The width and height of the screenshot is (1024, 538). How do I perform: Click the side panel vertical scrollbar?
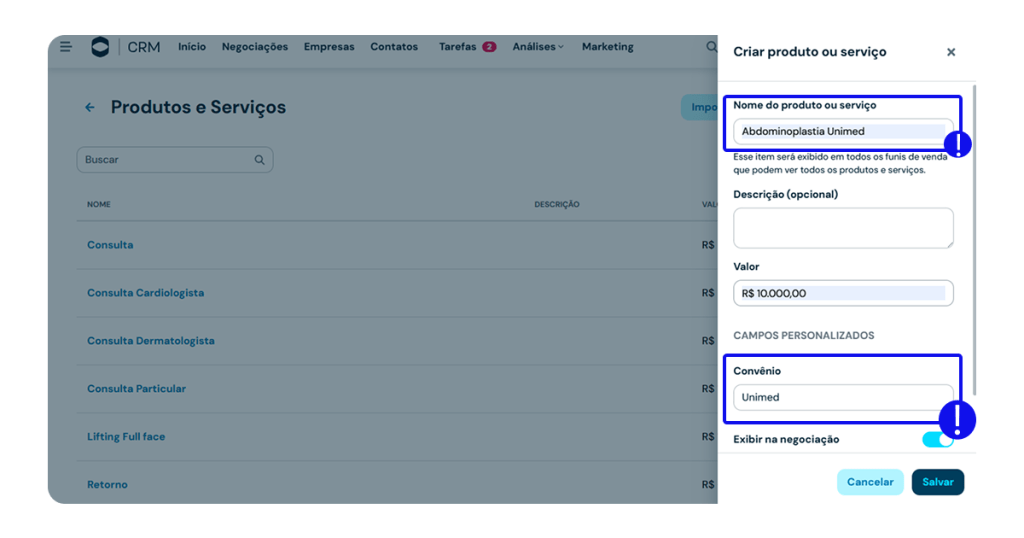click(974, 240)
